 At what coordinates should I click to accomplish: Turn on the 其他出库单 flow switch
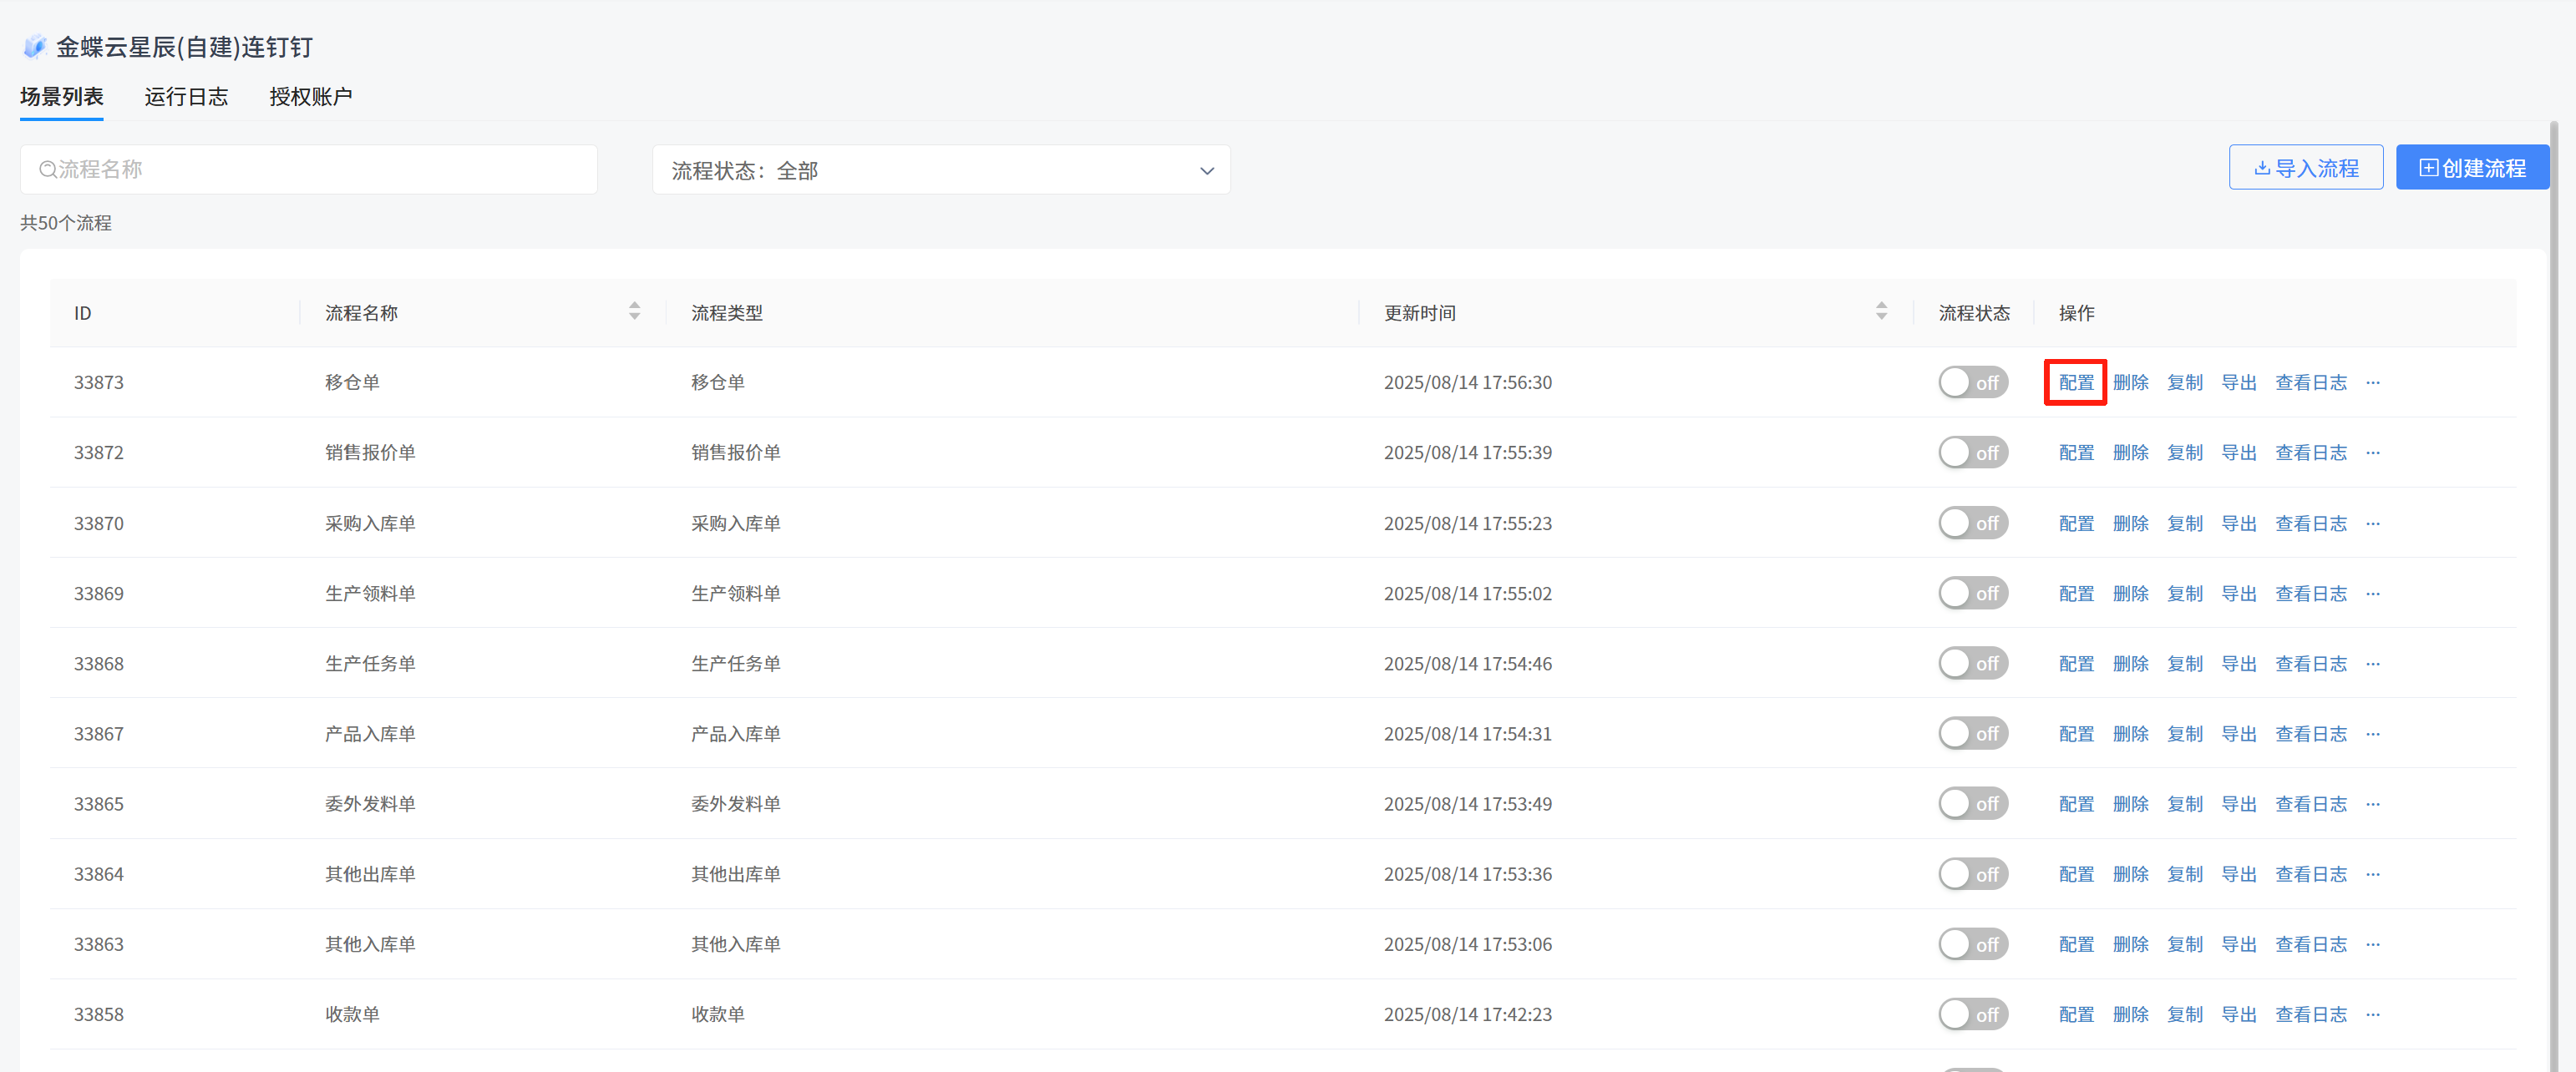pos(1972,874)
